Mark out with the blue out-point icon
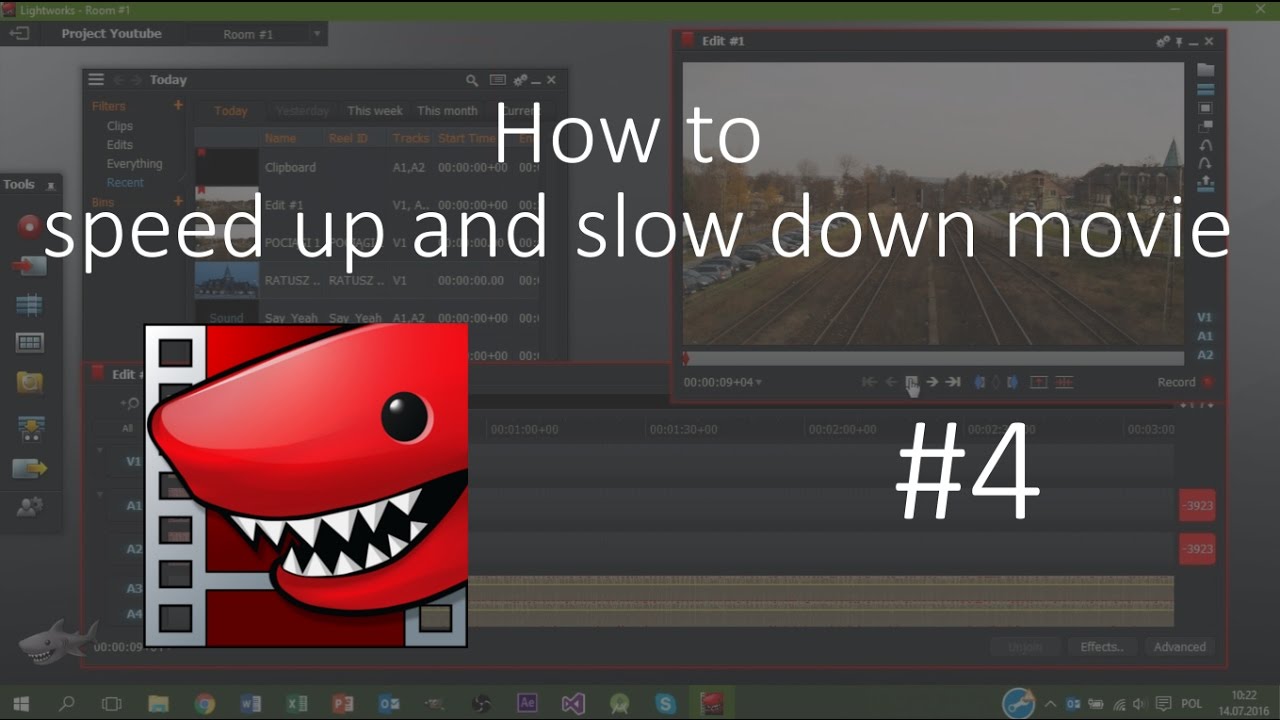This screenshot has height=720, width=1280. coord(1012,382)
